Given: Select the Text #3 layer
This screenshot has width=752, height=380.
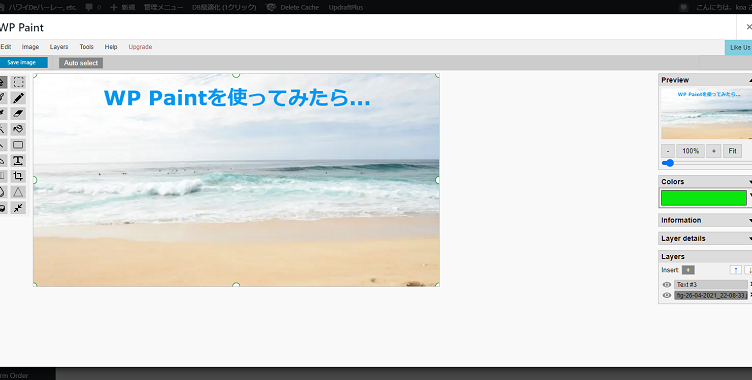Looking at the screenshot, I should click(x=710, y=285).
